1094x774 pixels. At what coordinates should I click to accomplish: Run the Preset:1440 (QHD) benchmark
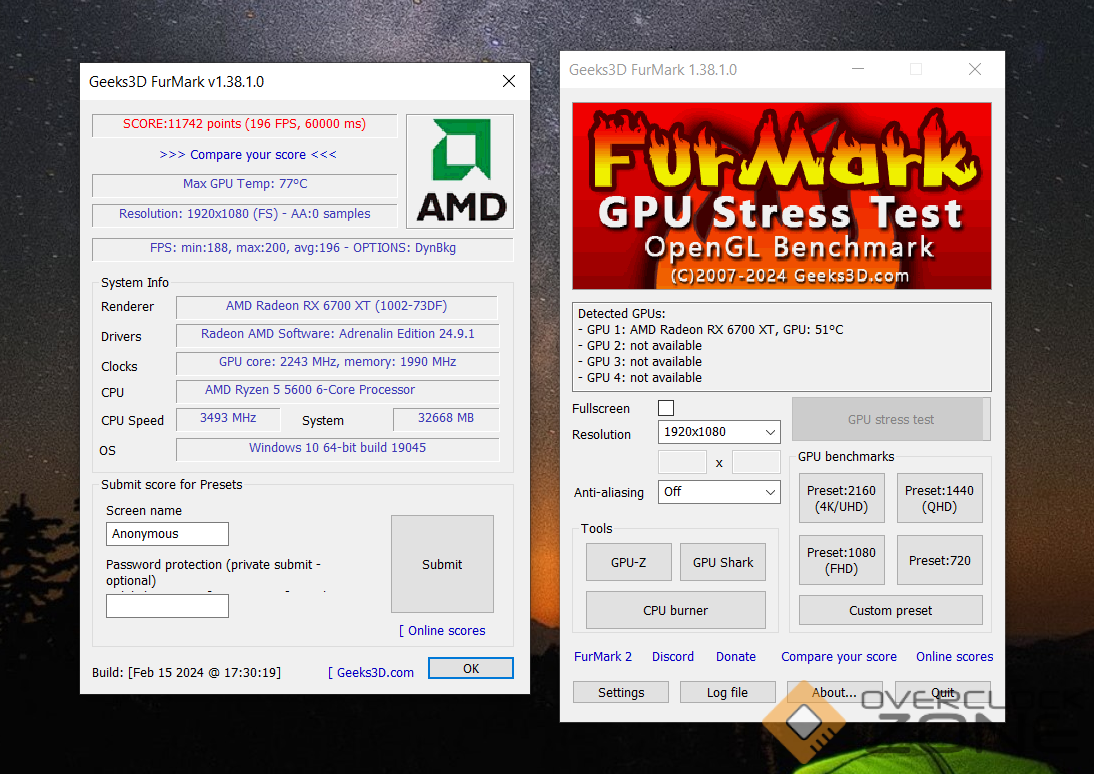click(x=939, y=498)
